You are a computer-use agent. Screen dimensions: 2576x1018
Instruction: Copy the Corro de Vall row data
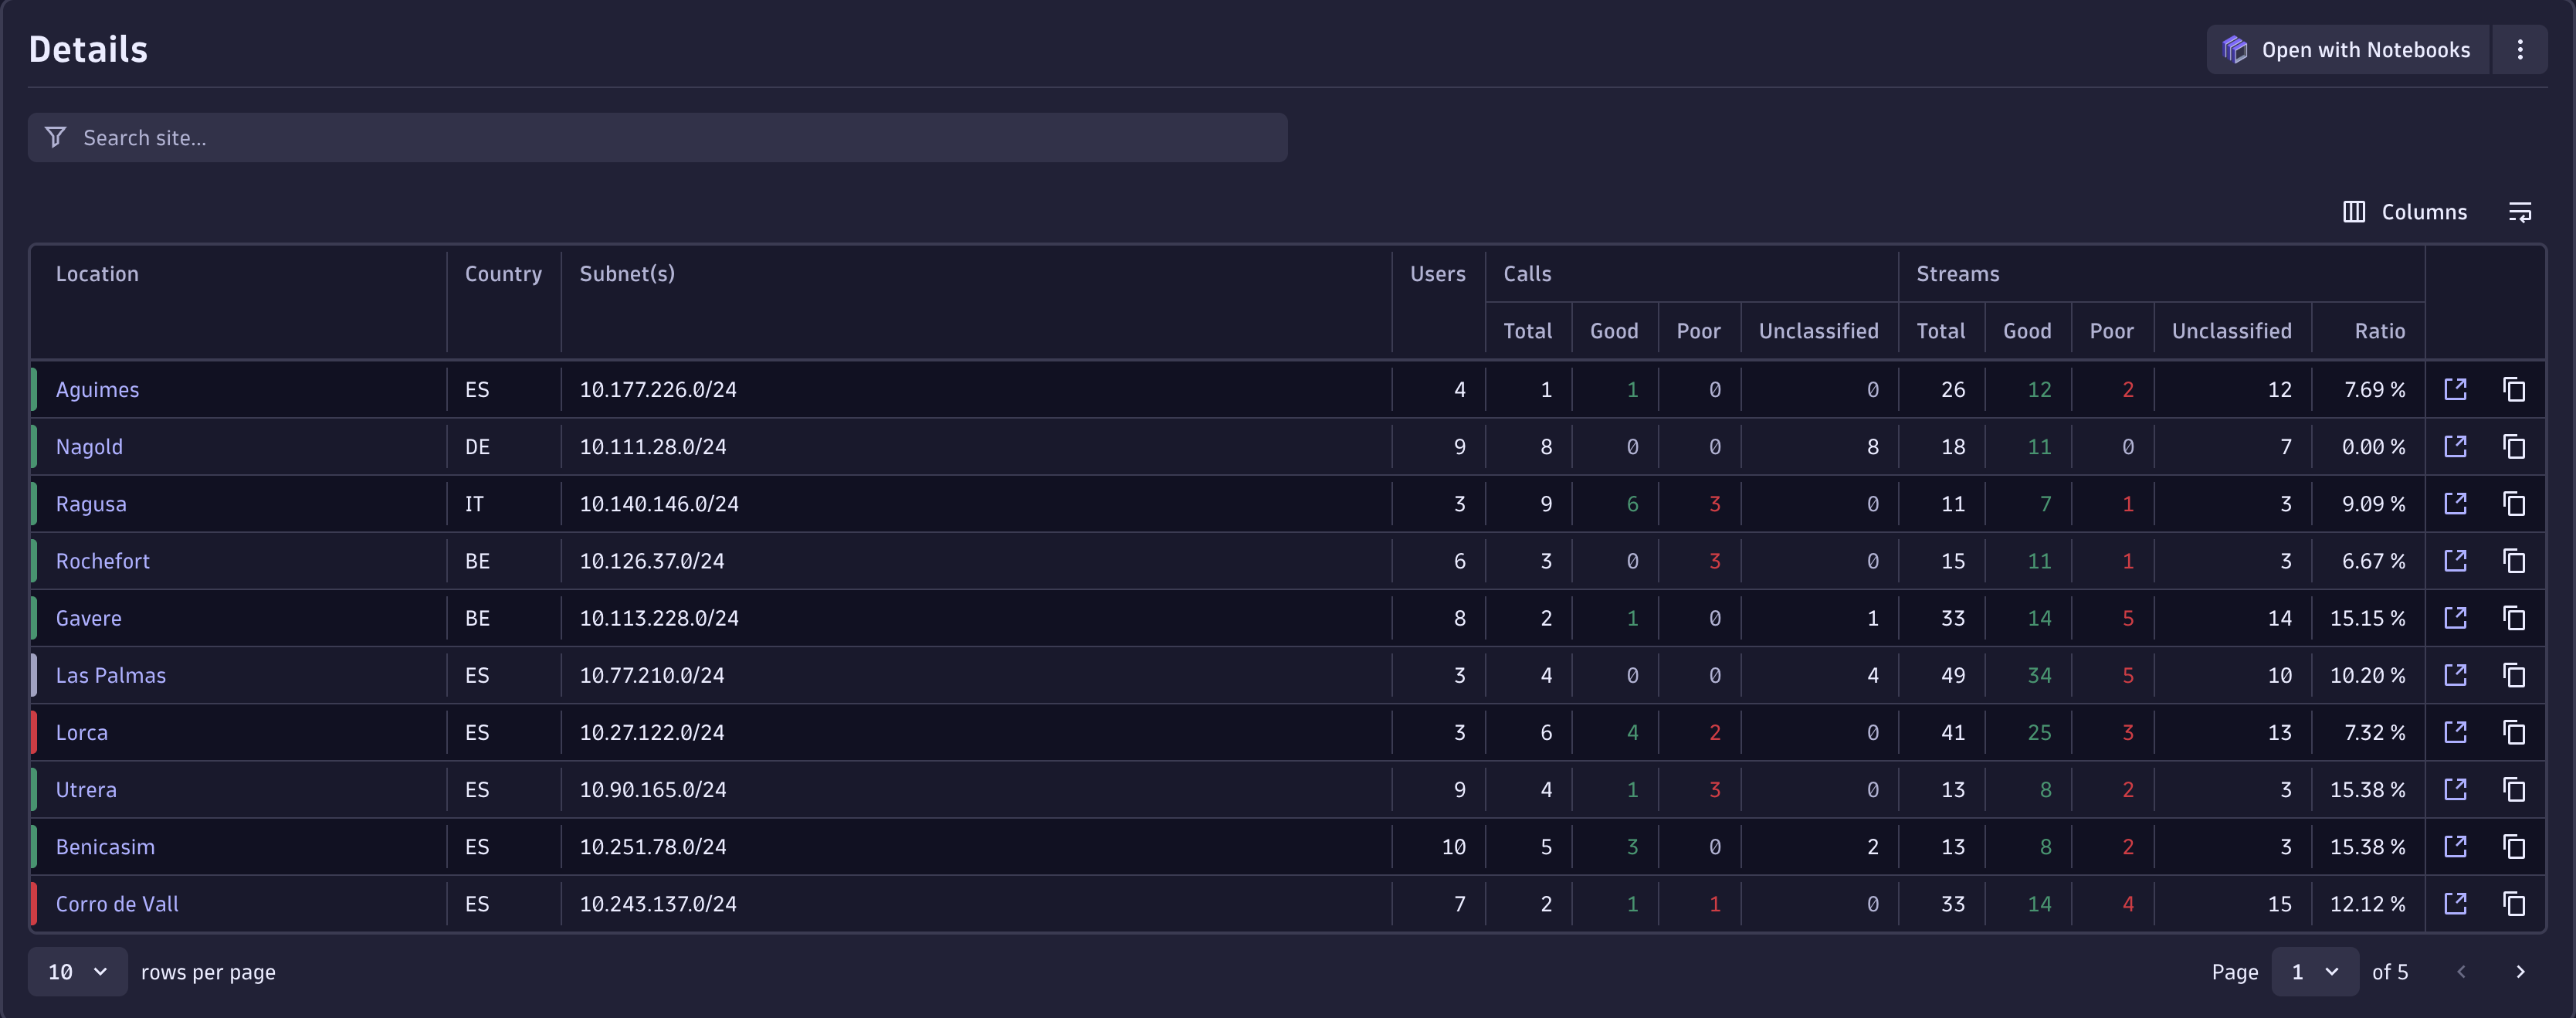click(x=2516, y=903)
